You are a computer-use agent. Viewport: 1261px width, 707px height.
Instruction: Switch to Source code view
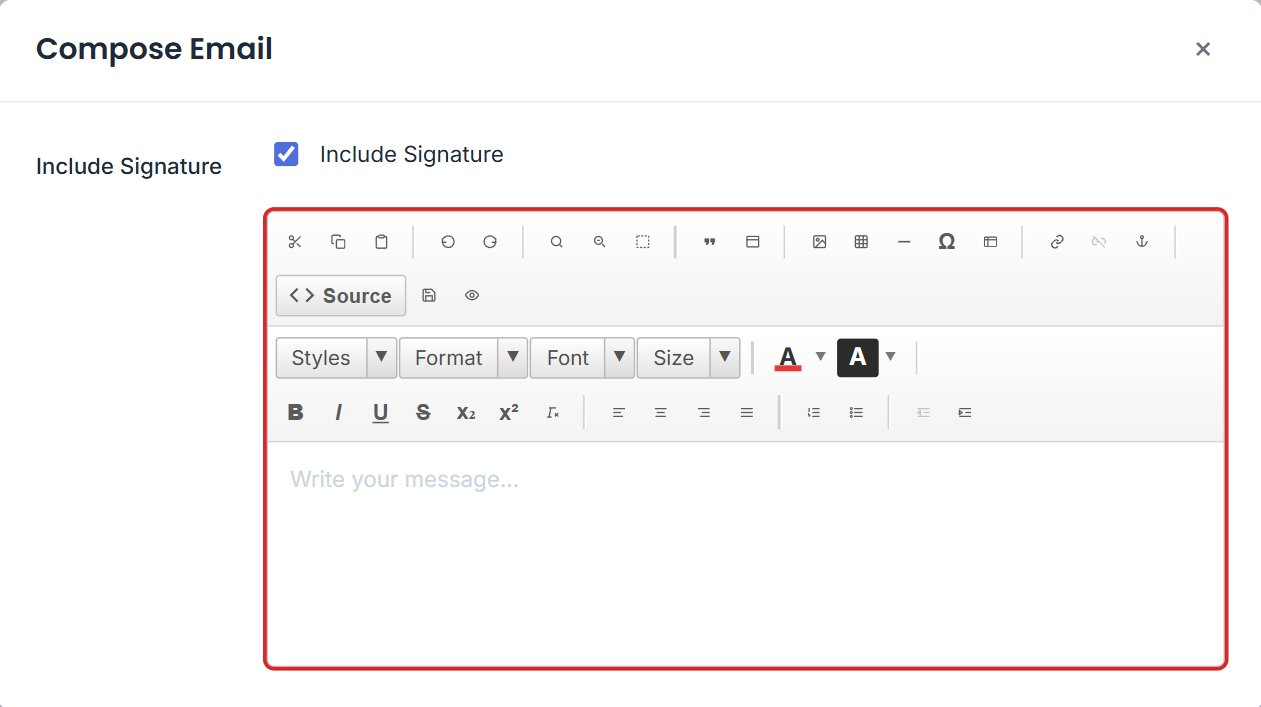click(341, 295)
